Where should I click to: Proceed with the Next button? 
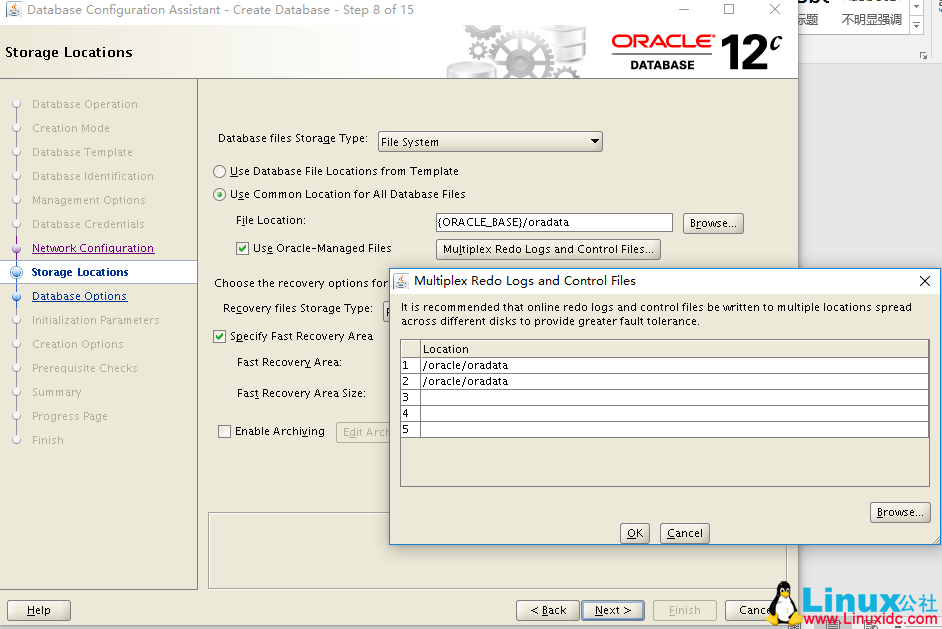(612, 610)
